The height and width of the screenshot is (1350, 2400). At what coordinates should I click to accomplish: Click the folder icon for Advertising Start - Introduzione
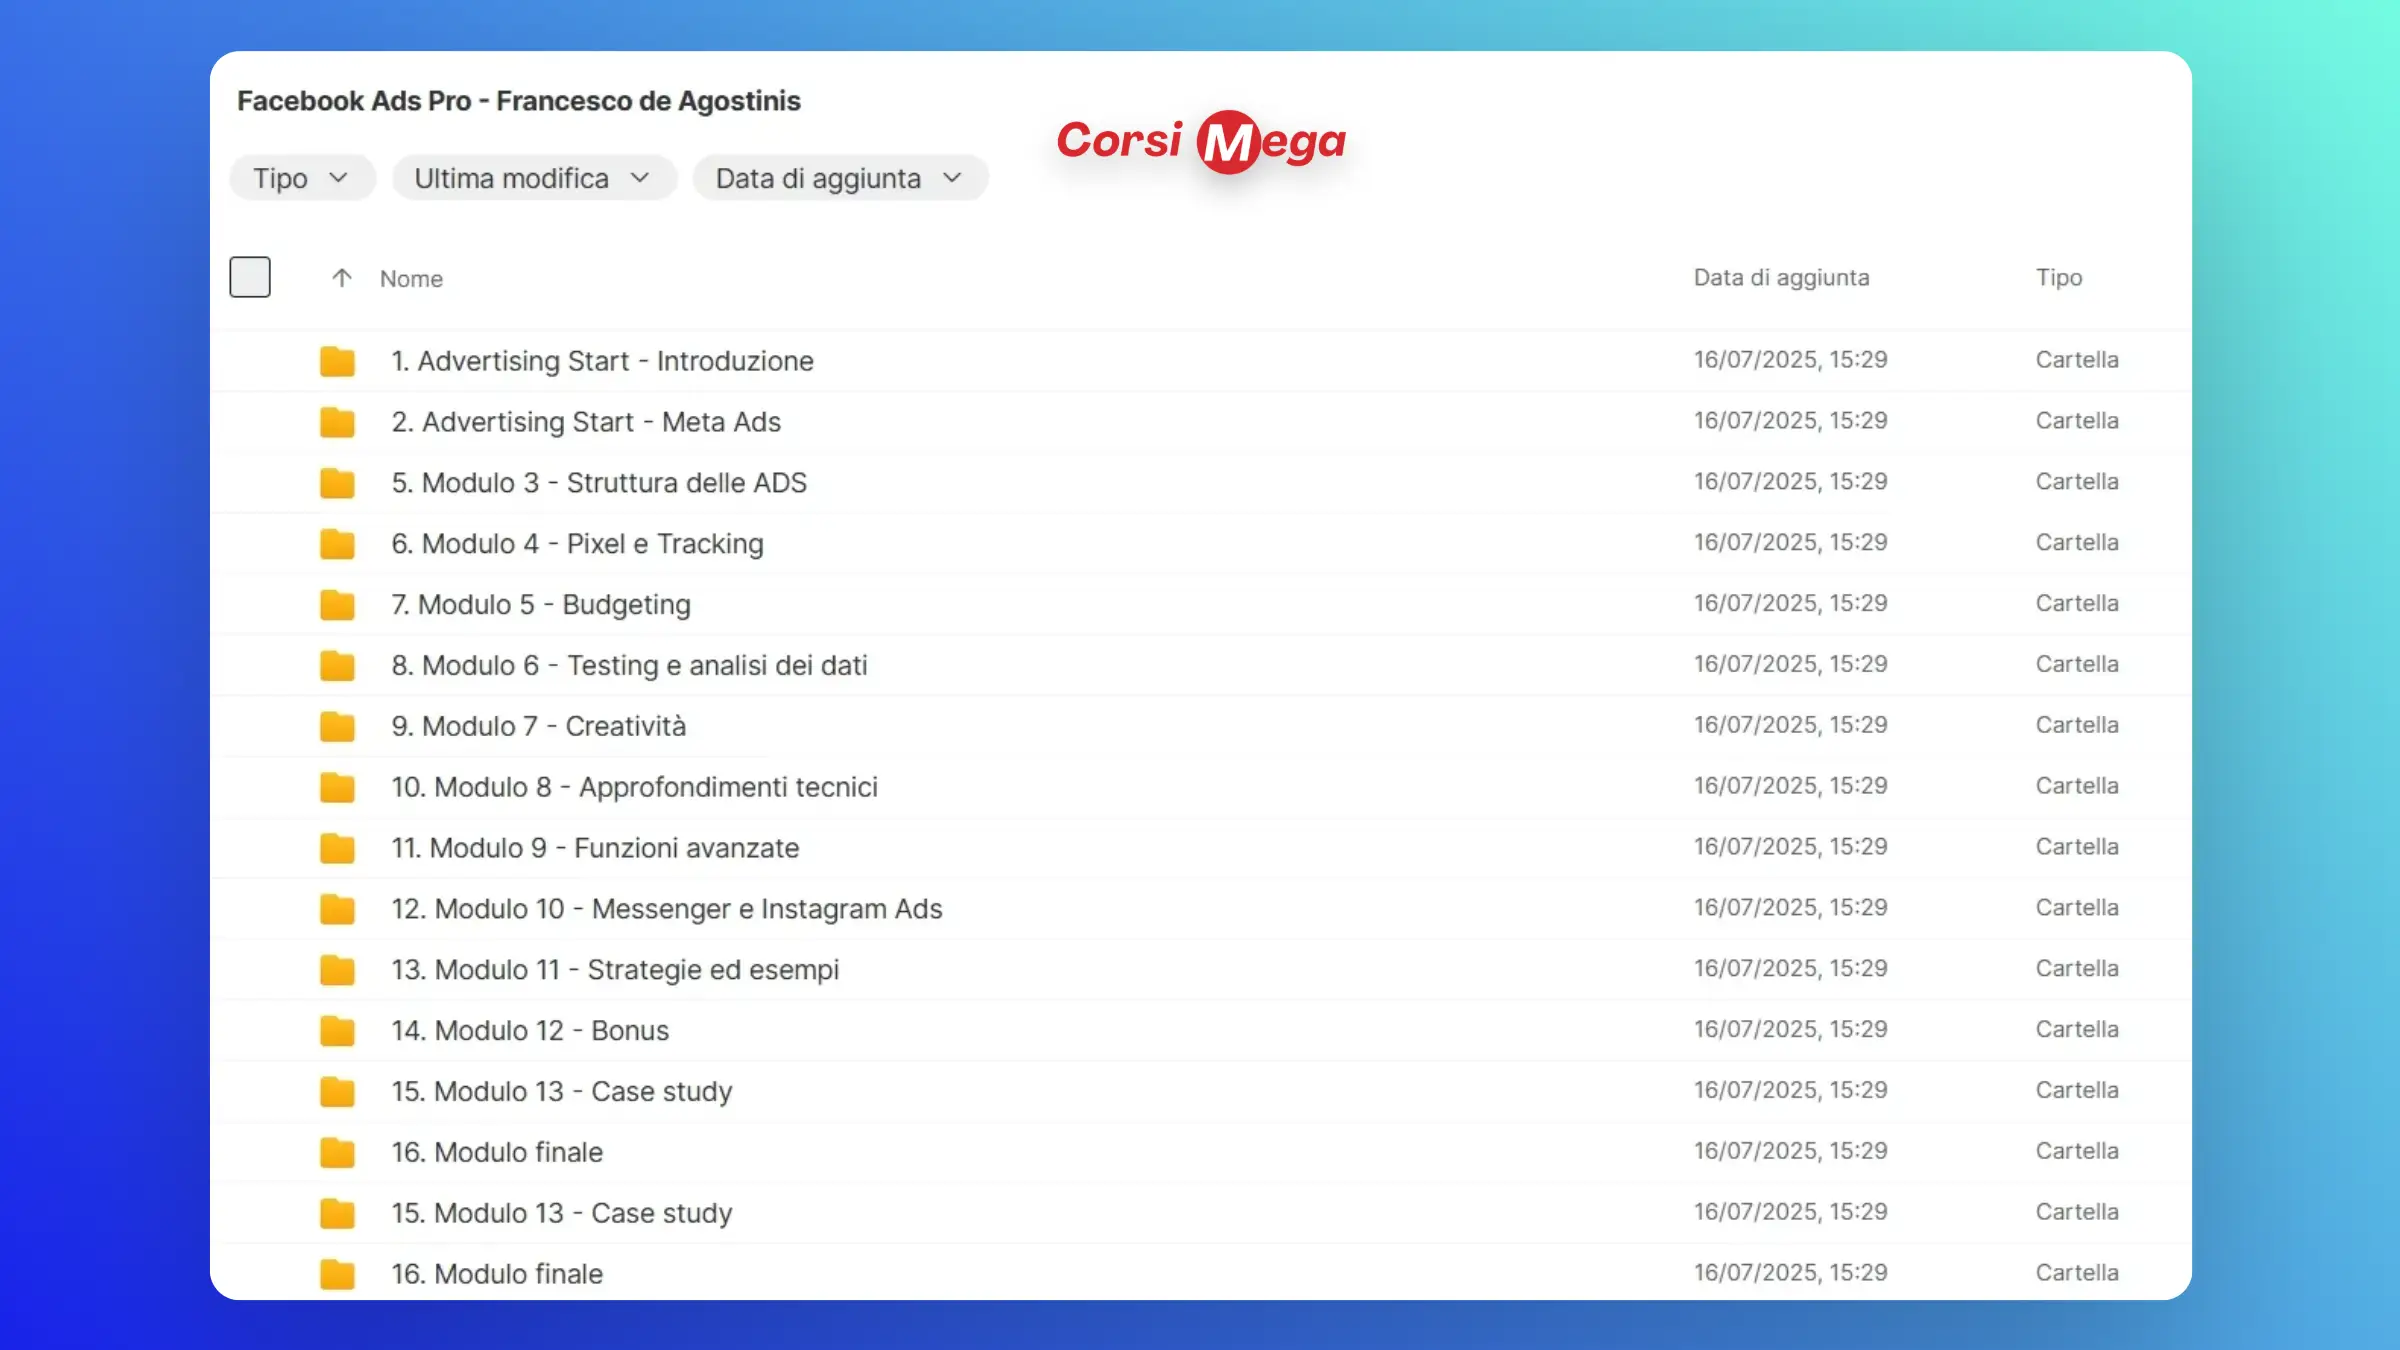pyautogui.click(x=337, y=361)
